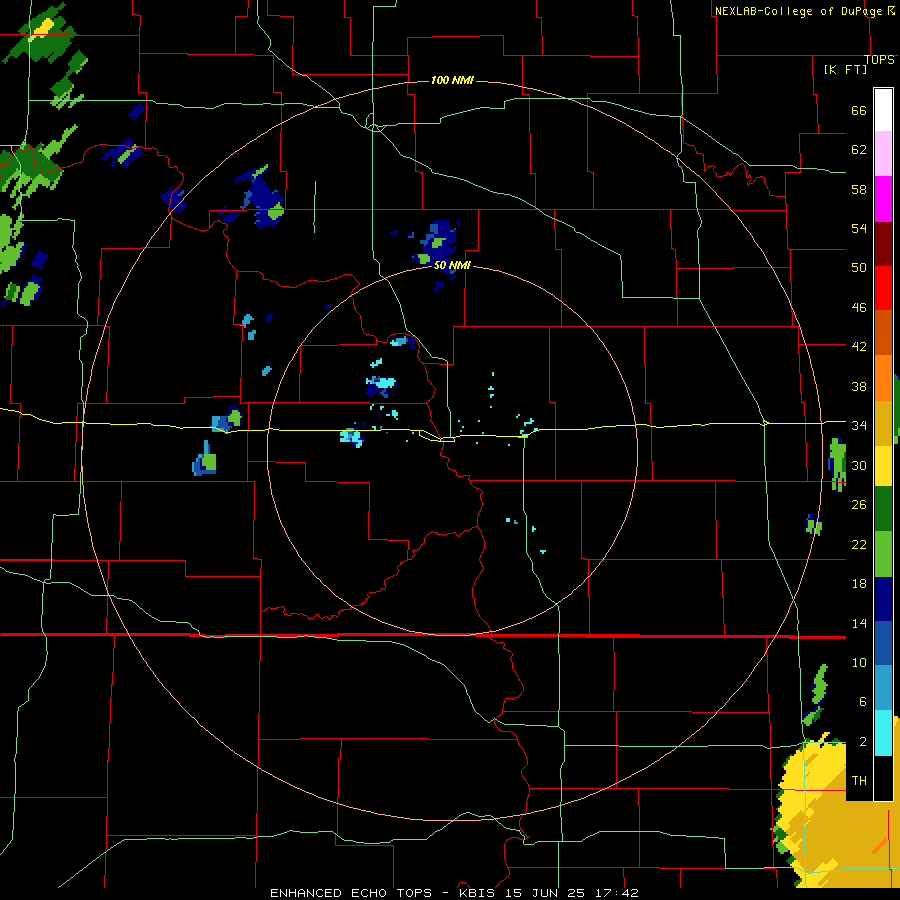Click the 30 value on the scale
This screenshot has width=900, height=900.
pos(859,465)
